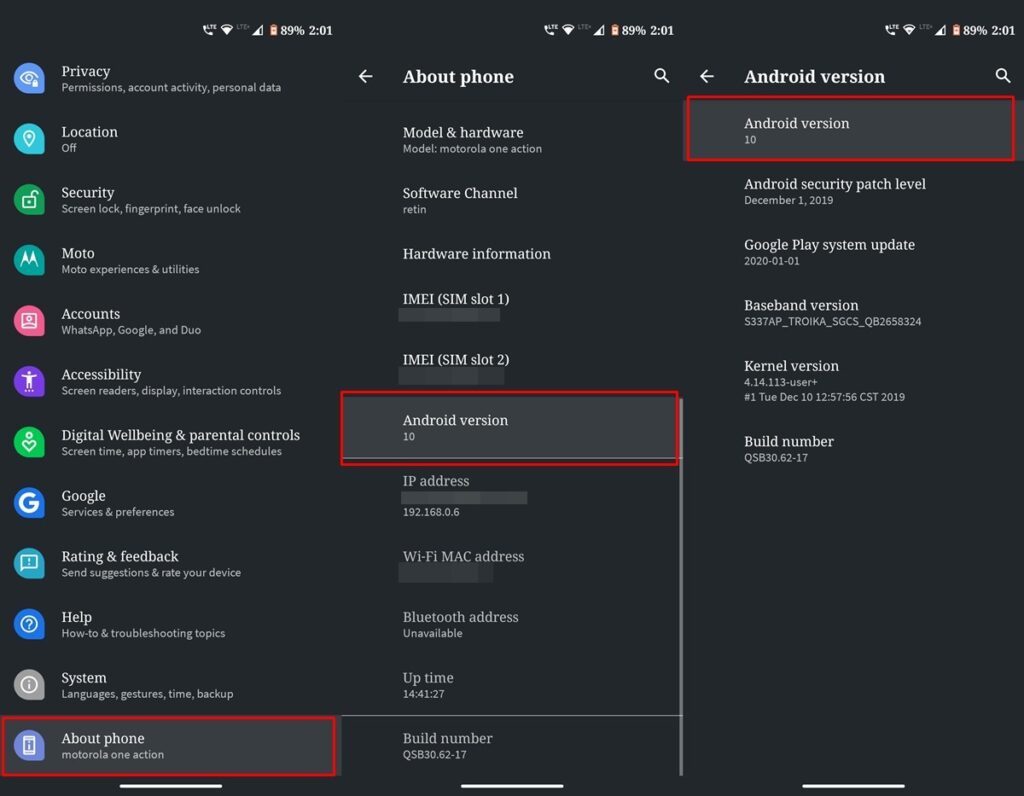Tap Android security patch level entry

click(x=850, y=191)
